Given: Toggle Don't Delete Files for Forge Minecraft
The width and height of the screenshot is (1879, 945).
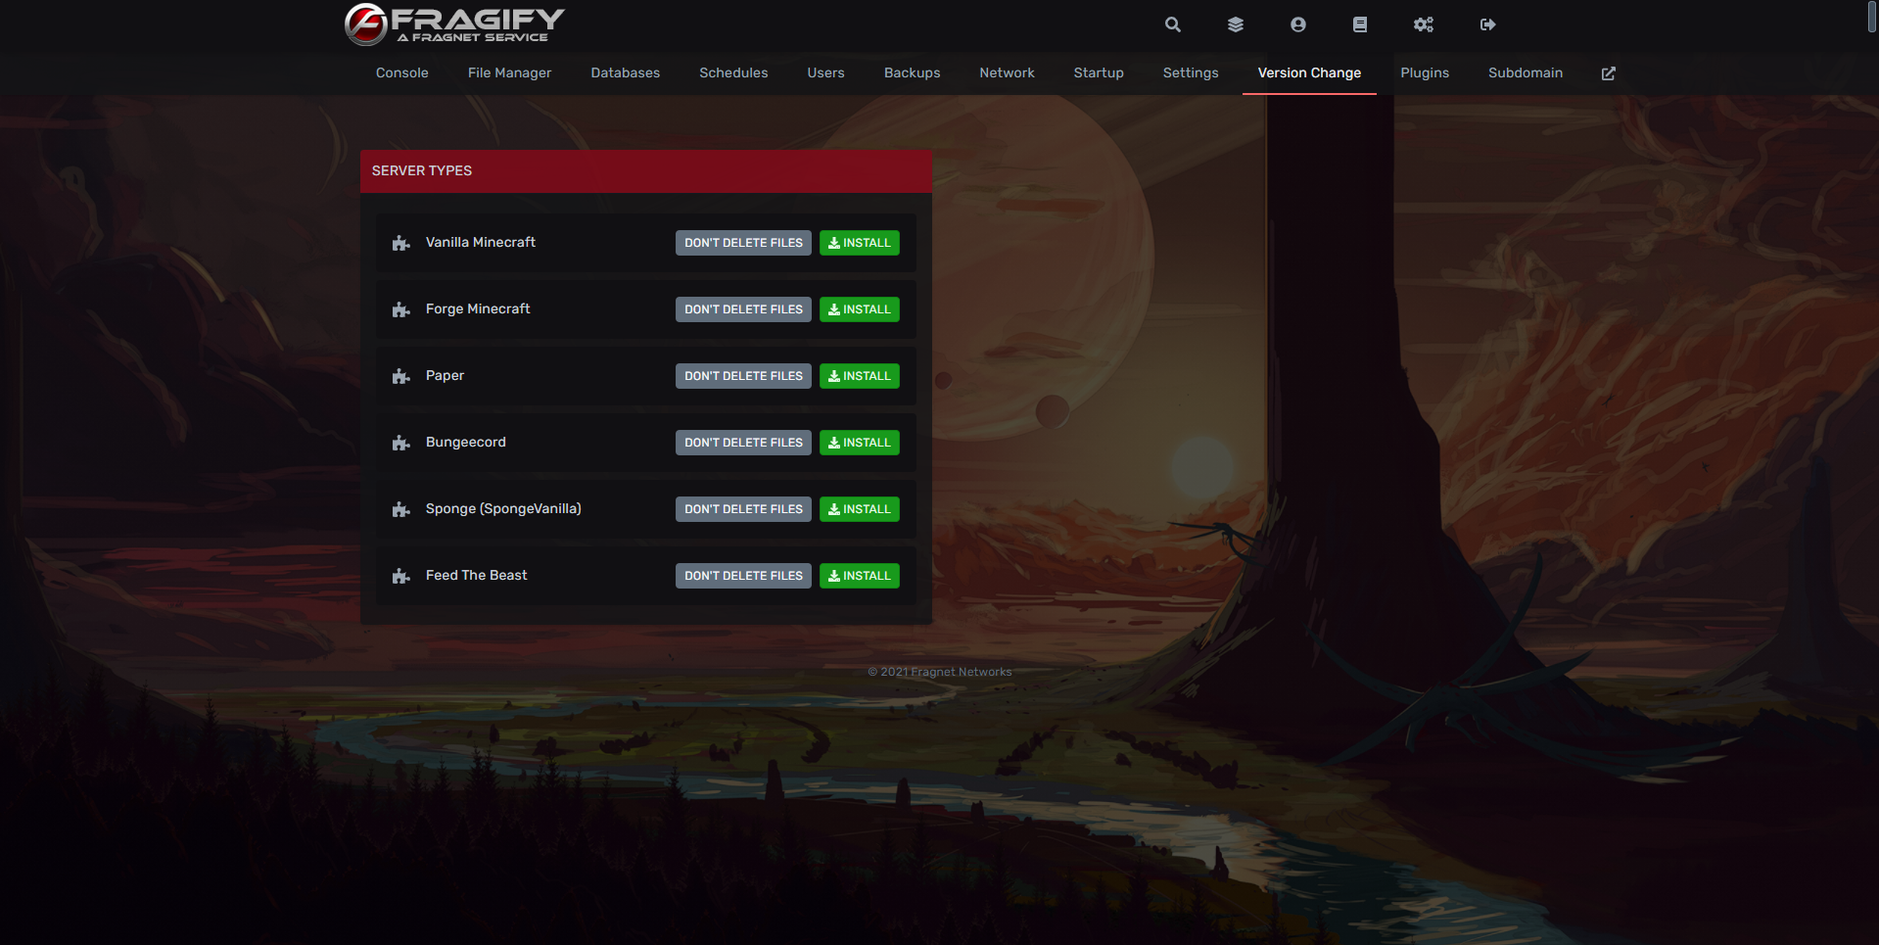Looking at the screenshot, I should click(743, 309).
